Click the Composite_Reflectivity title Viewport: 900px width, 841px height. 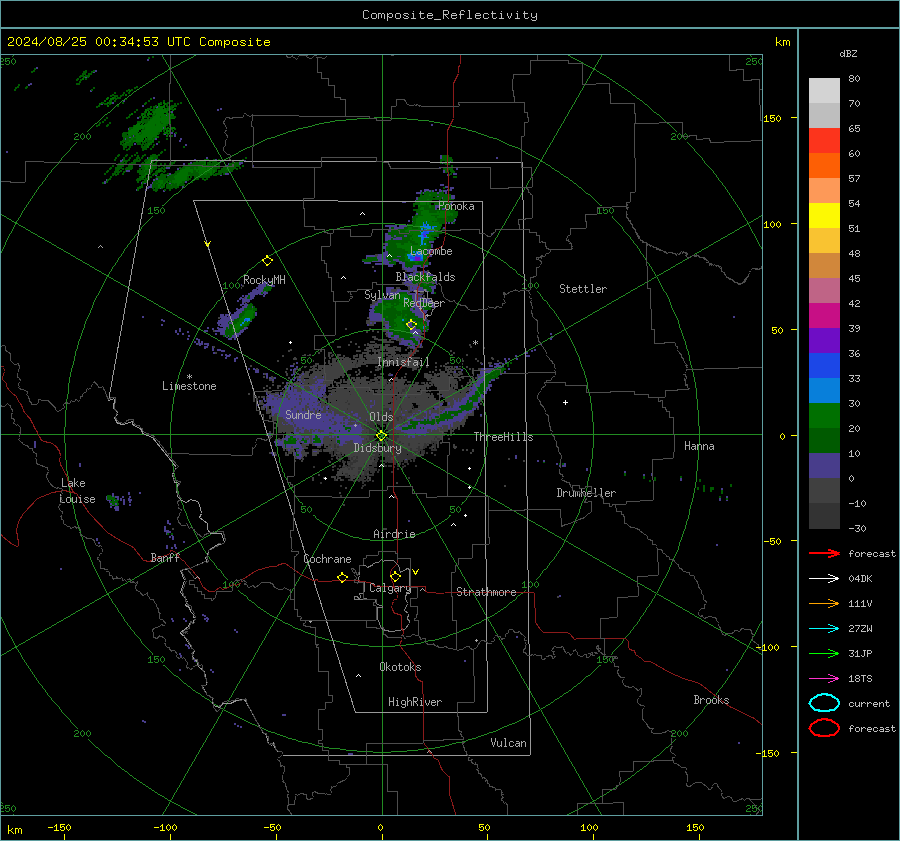coord(450,15)
